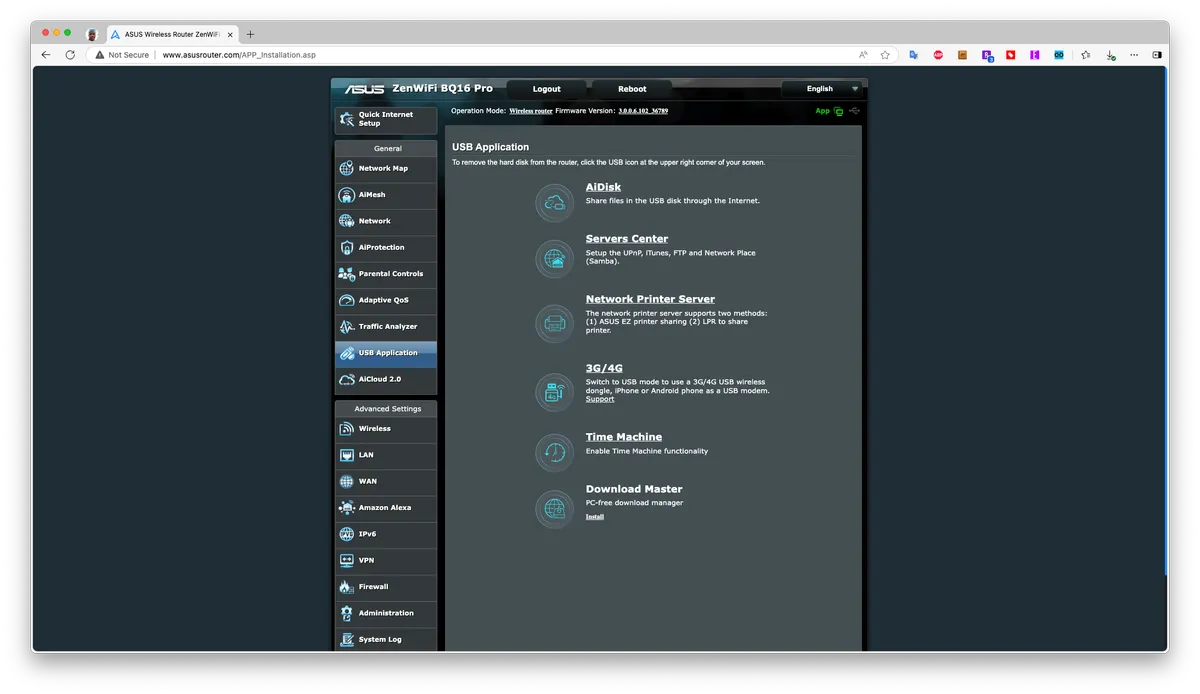Click the green App status icon
1200x694 pixels.
tap(838, 111)
